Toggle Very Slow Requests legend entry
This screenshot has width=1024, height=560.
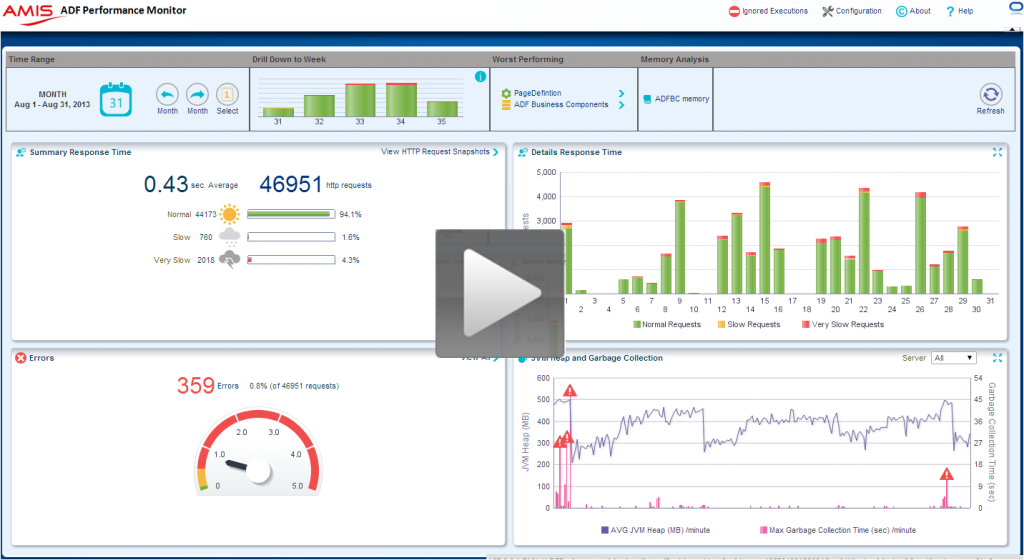(843, 324)
